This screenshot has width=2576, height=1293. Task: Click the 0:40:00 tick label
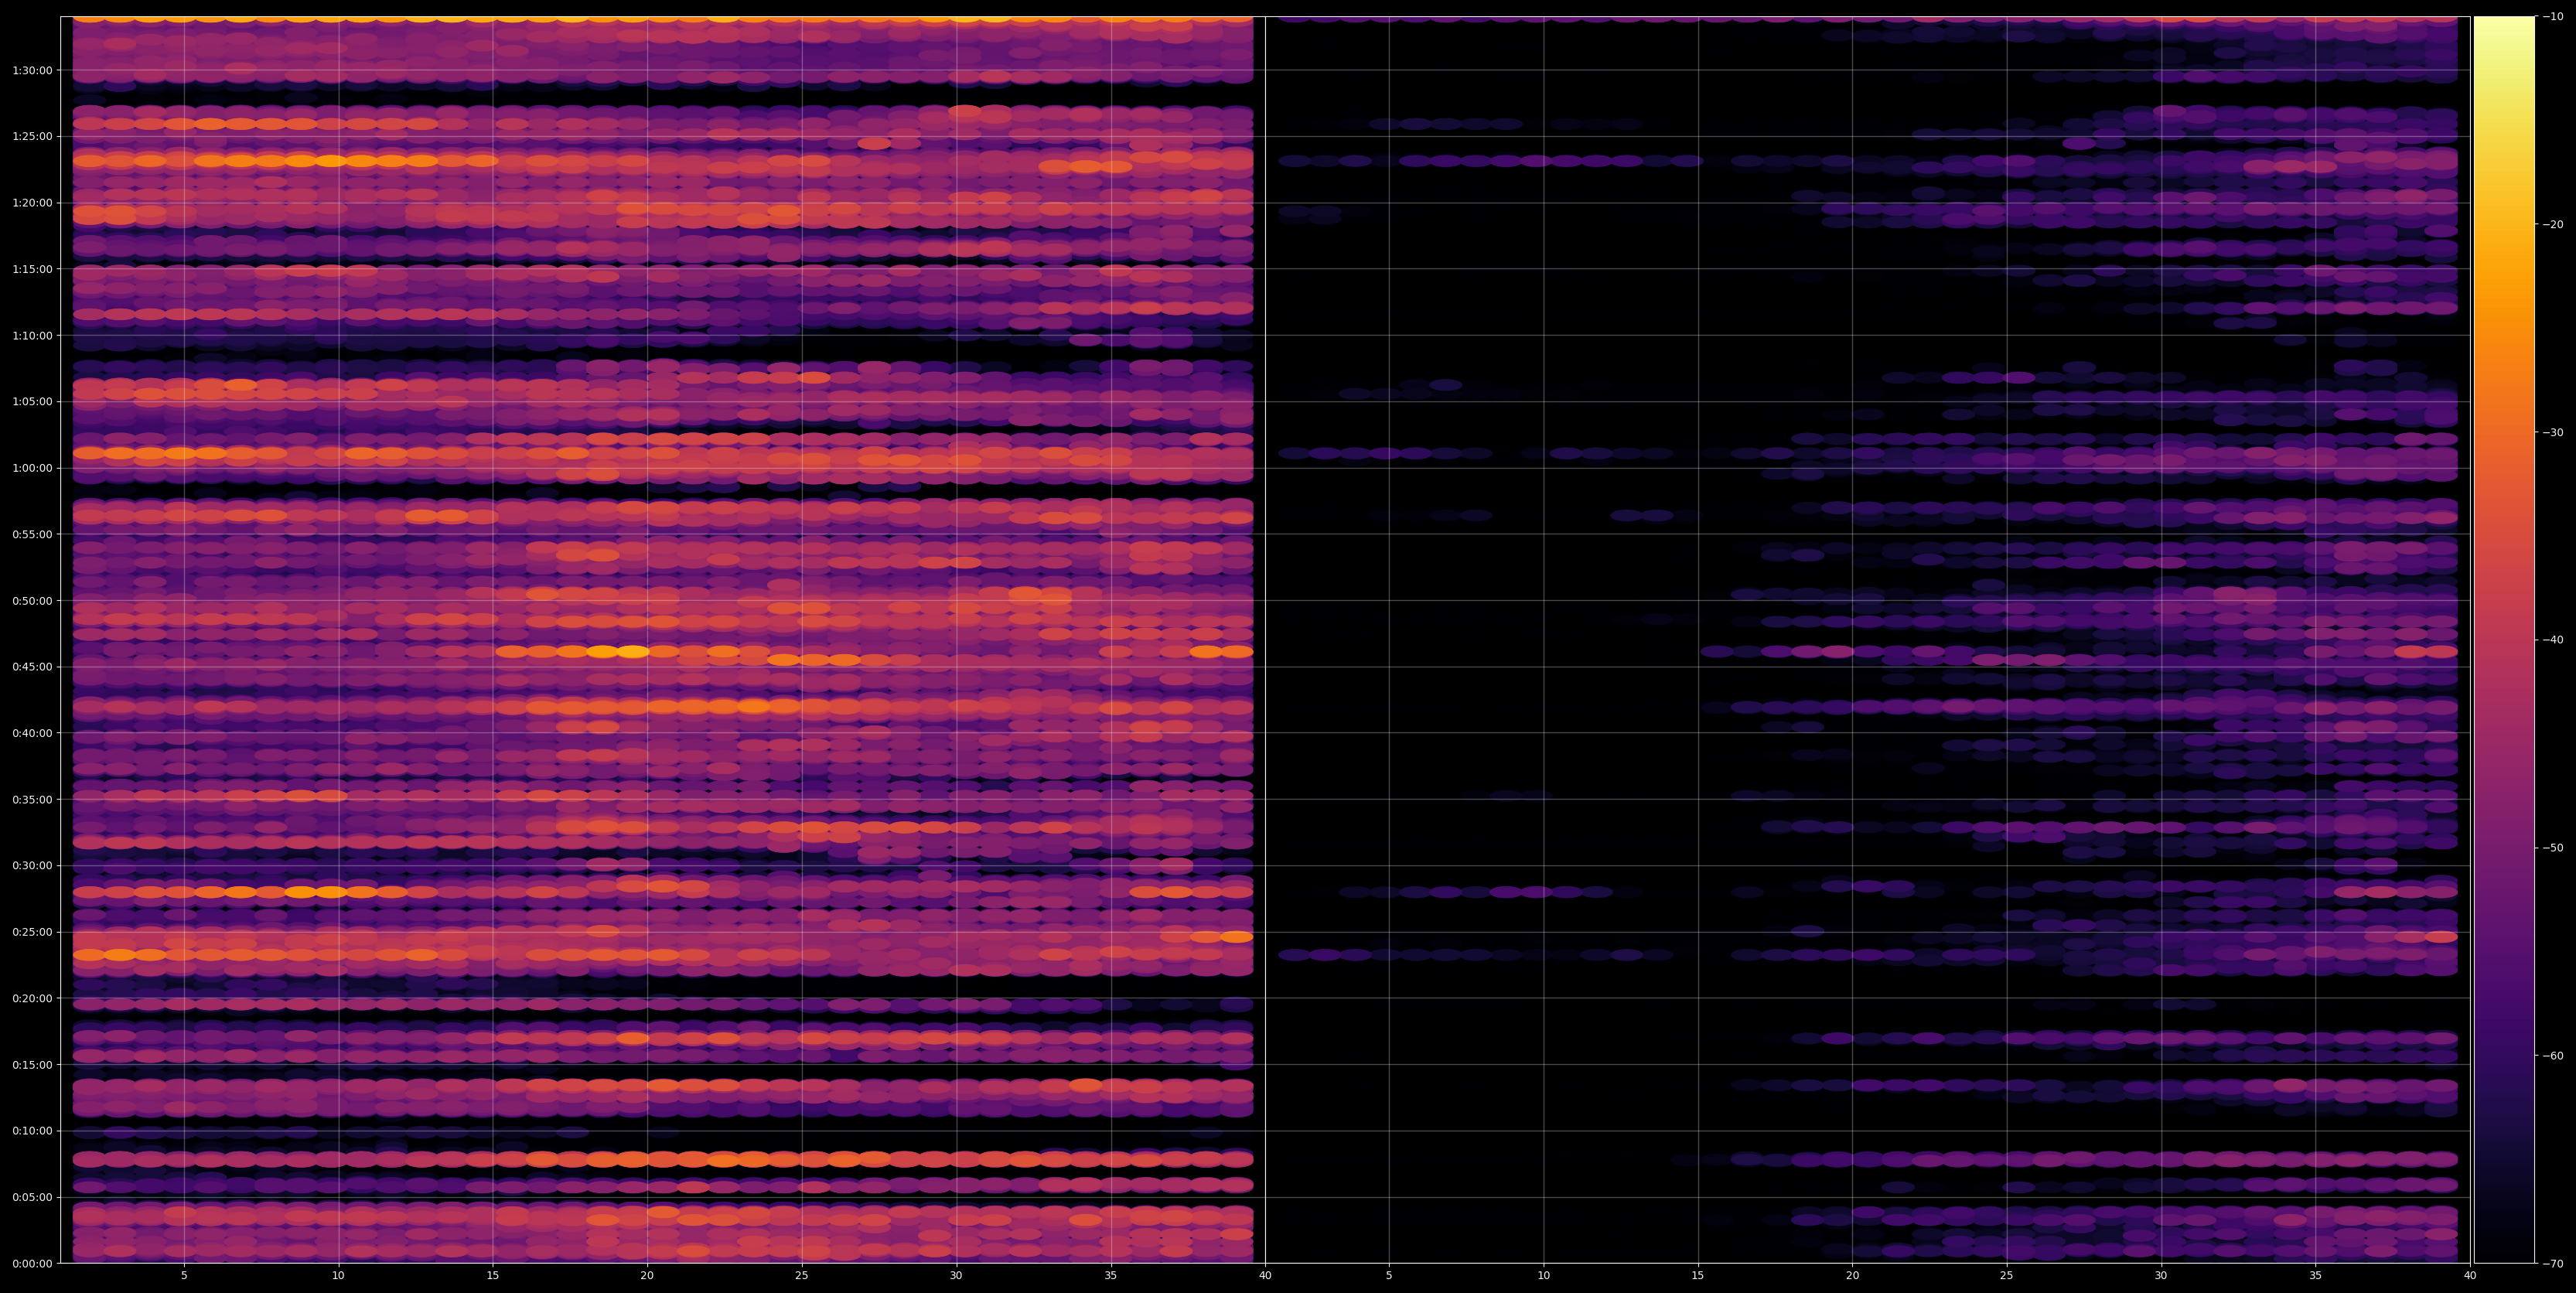pyautogui.click(x=32, y=733)
